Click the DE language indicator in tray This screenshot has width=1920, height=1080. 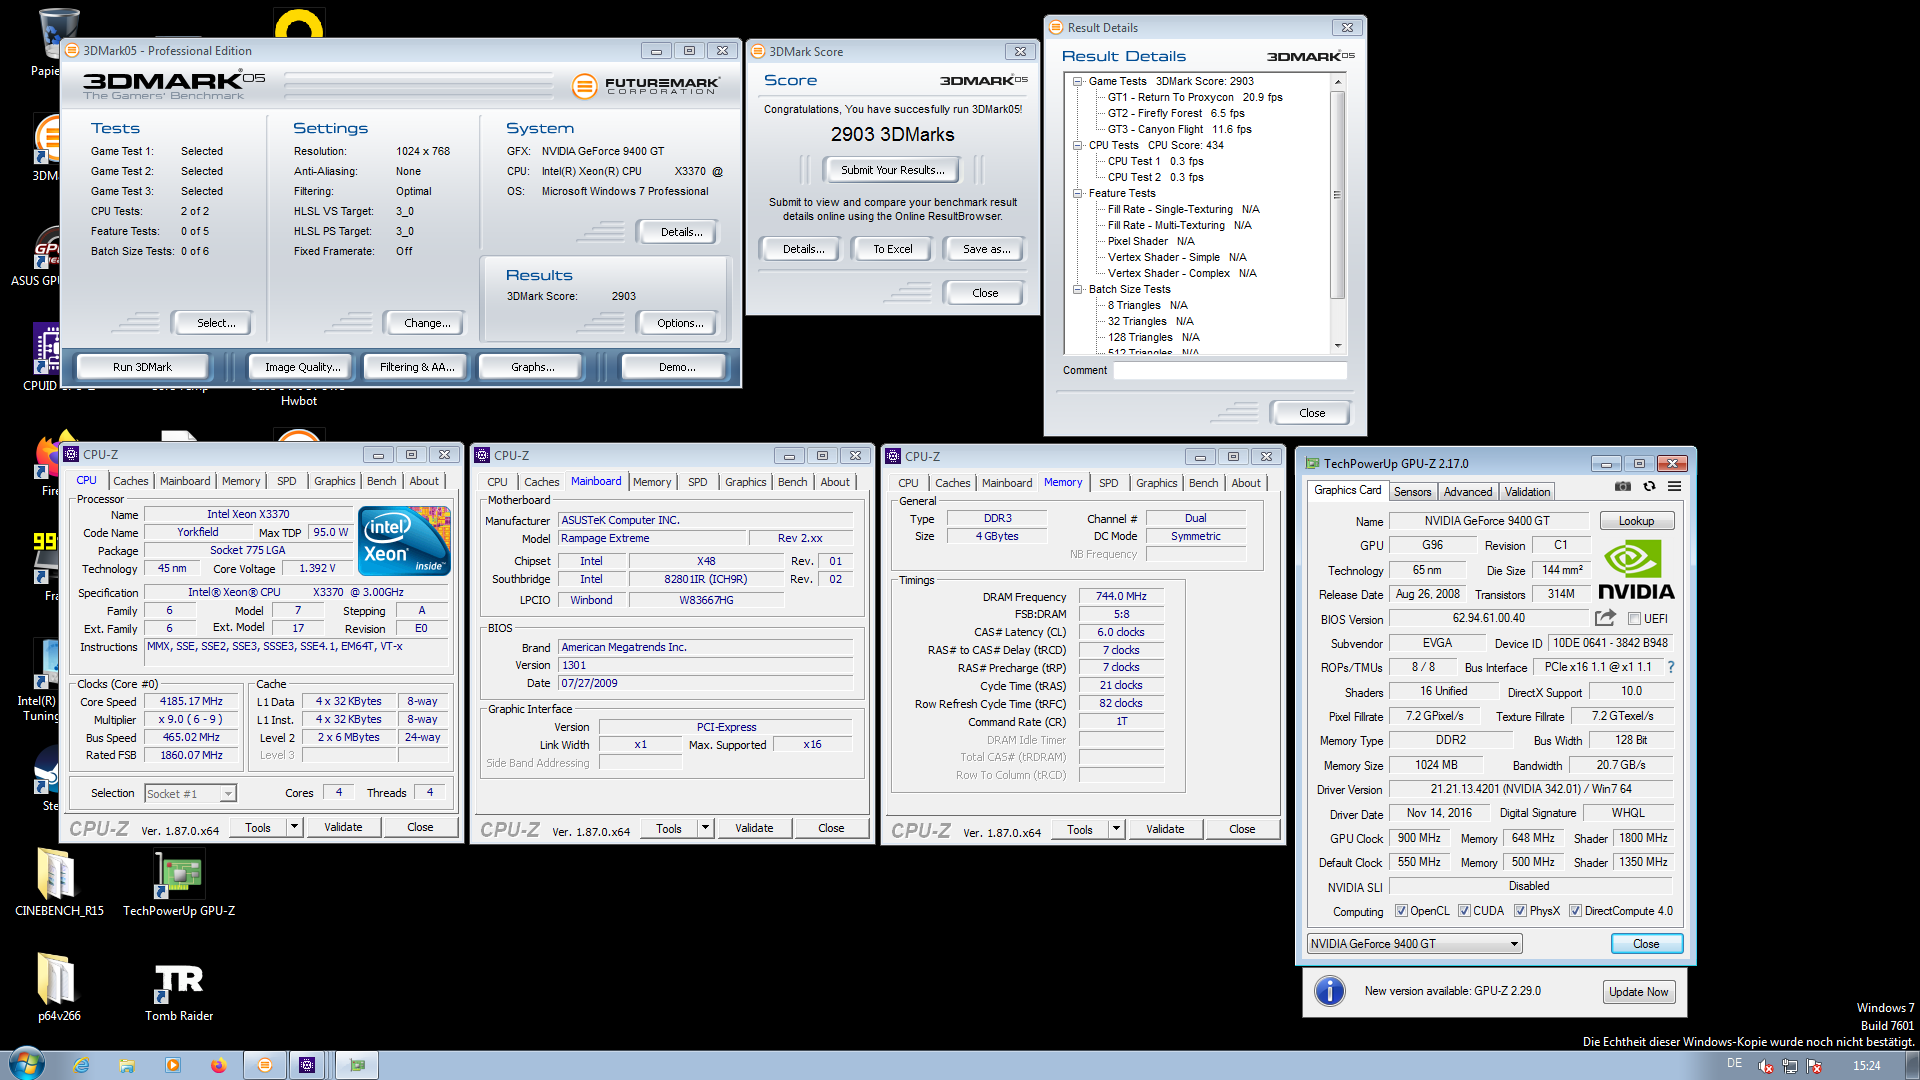pos(1734,1064)
